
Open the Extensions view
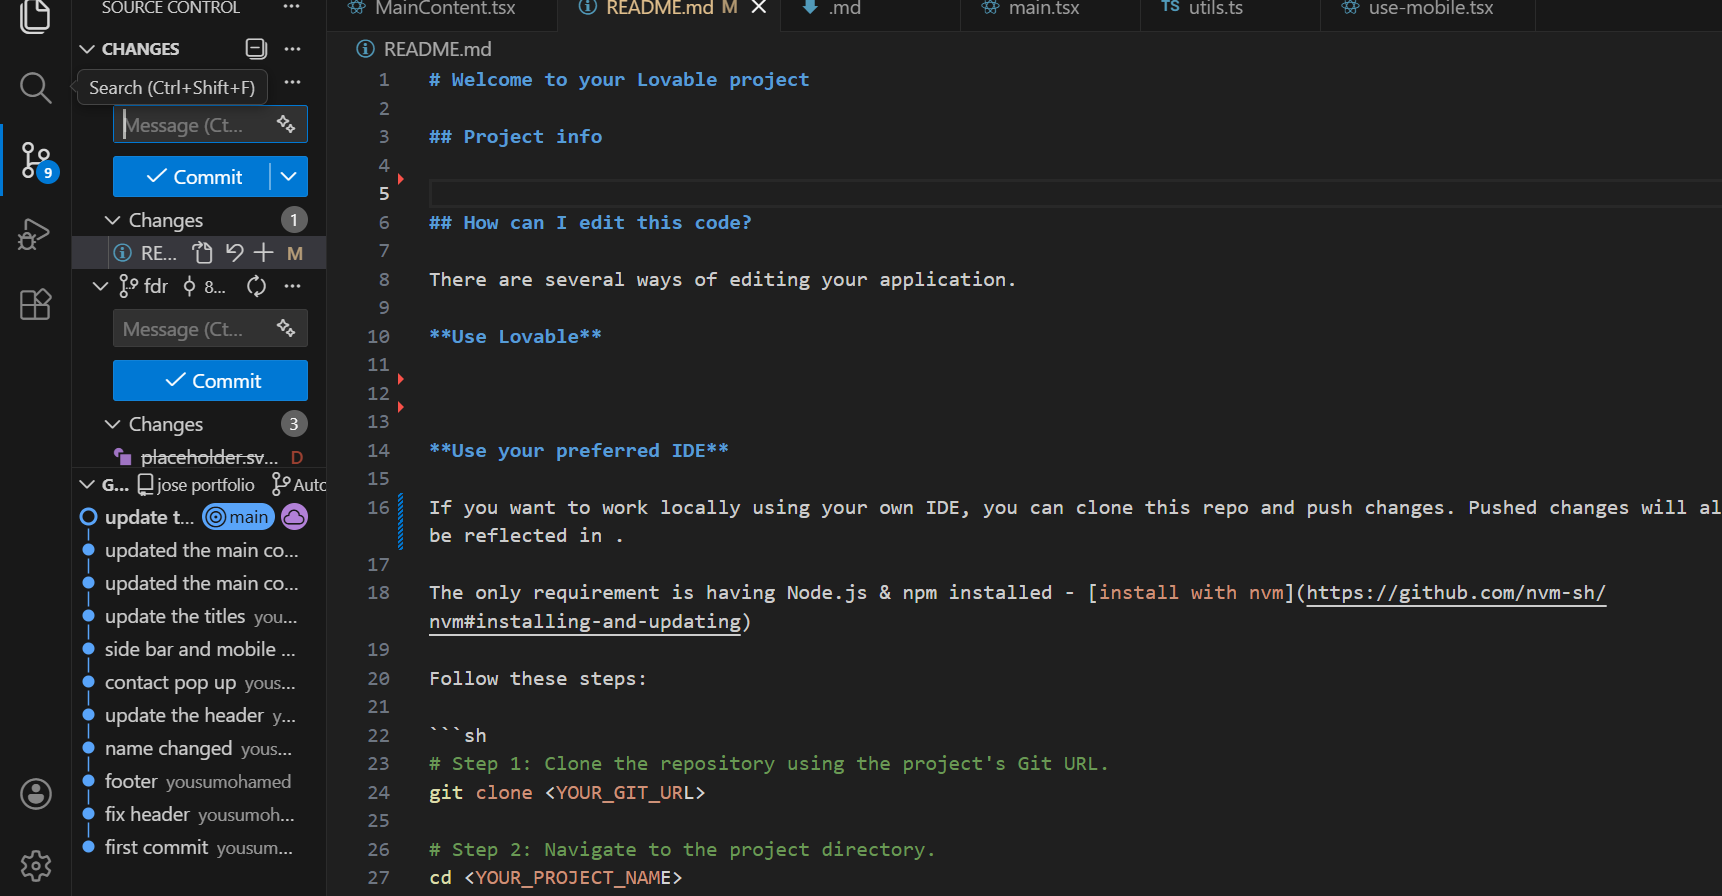point(35,304)
